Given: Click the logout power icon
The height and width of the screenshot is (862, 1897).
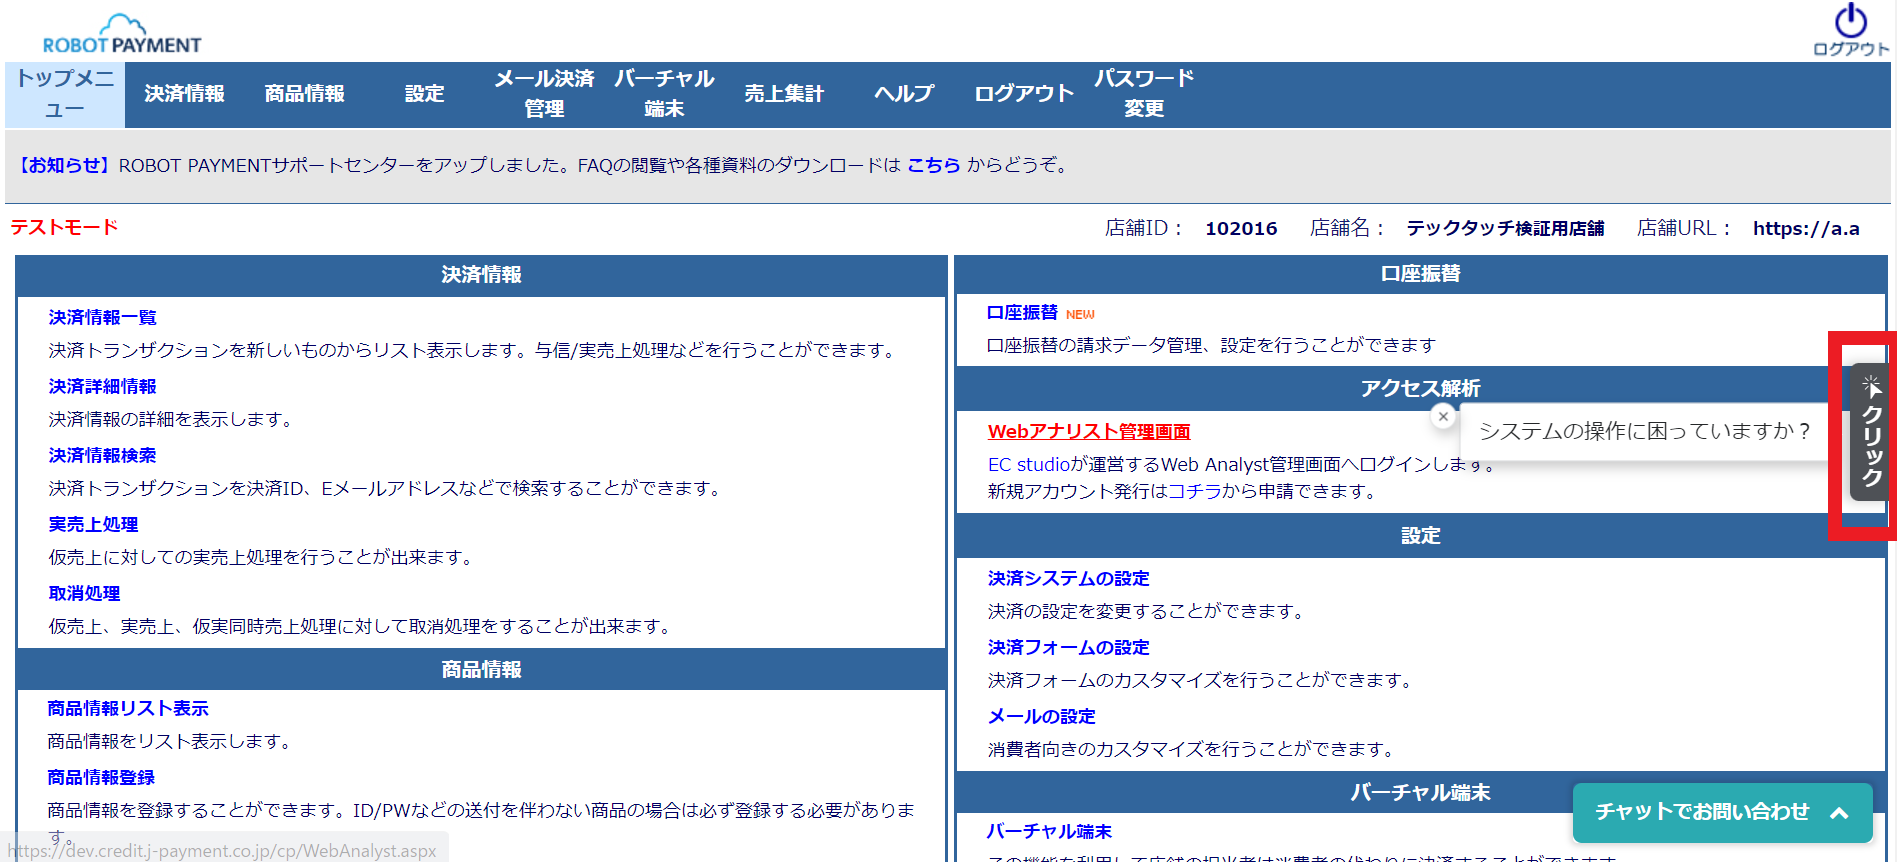Looking at the screenshot, I should point(1850,22).
